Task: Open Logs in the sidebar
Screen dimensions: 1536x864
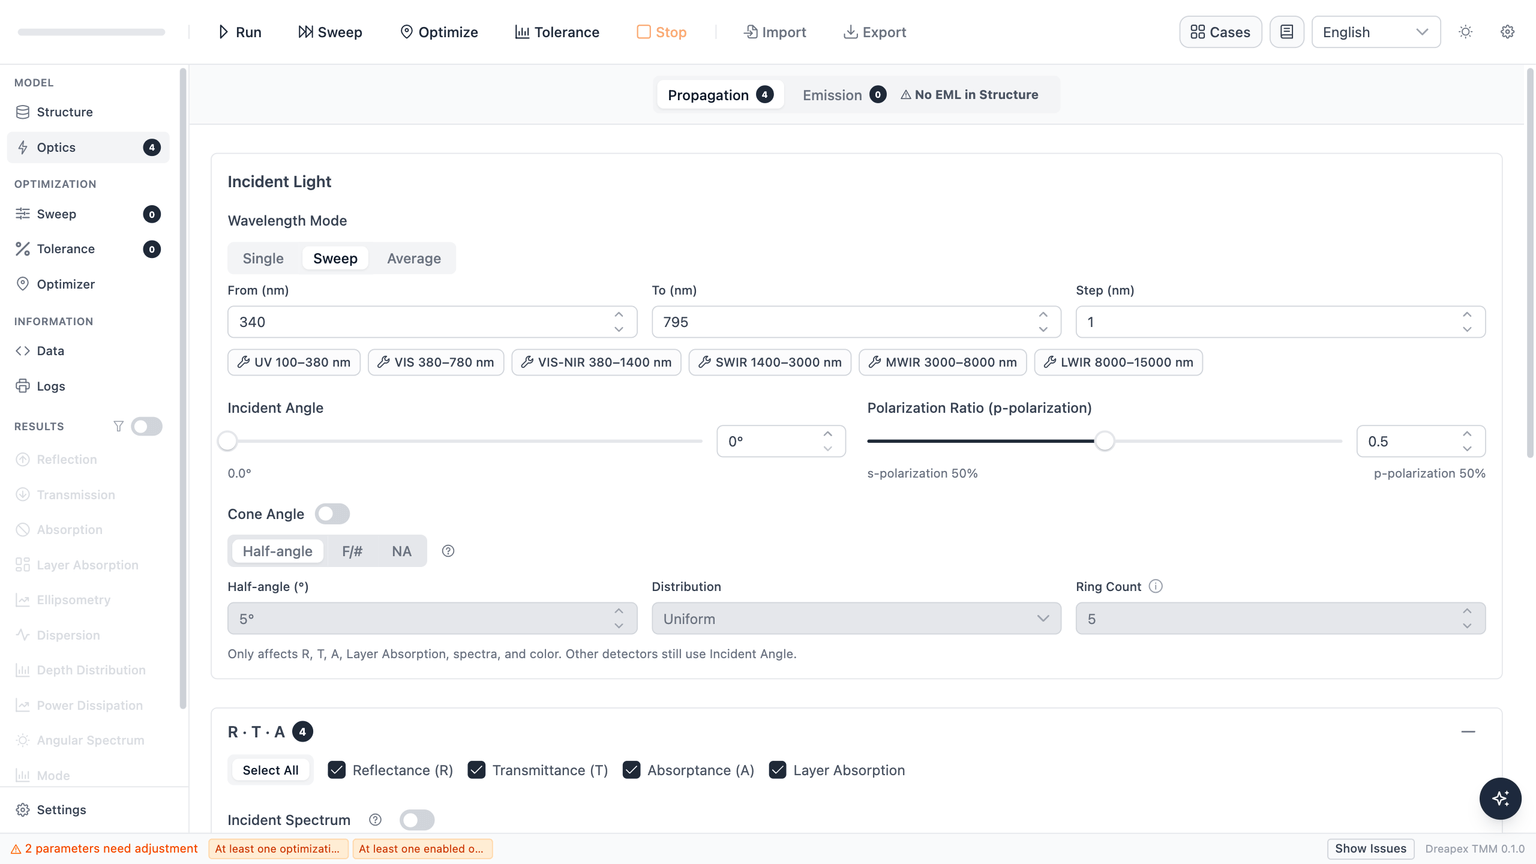Action: 88,386
